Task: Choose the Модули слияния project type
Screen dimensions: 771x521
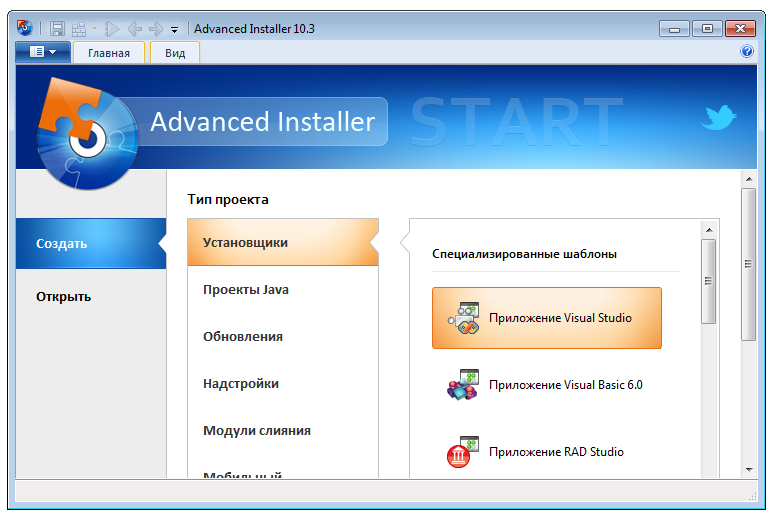Action: tap(283, 431)
